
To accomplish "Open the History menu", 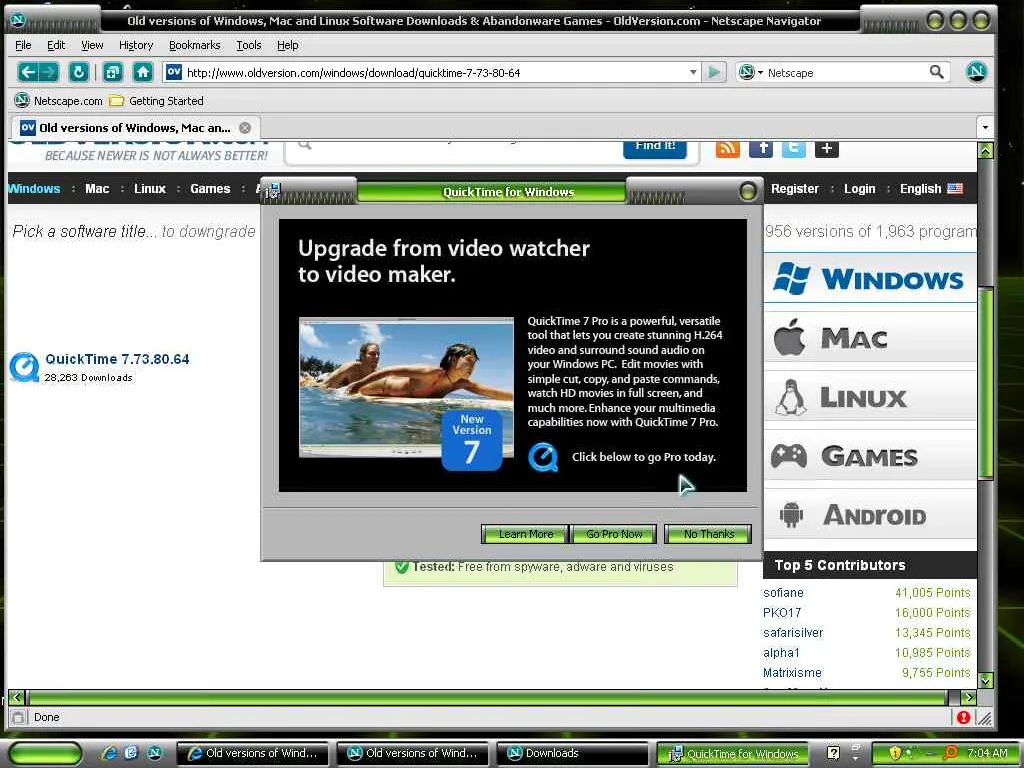I will coord(136,45).
